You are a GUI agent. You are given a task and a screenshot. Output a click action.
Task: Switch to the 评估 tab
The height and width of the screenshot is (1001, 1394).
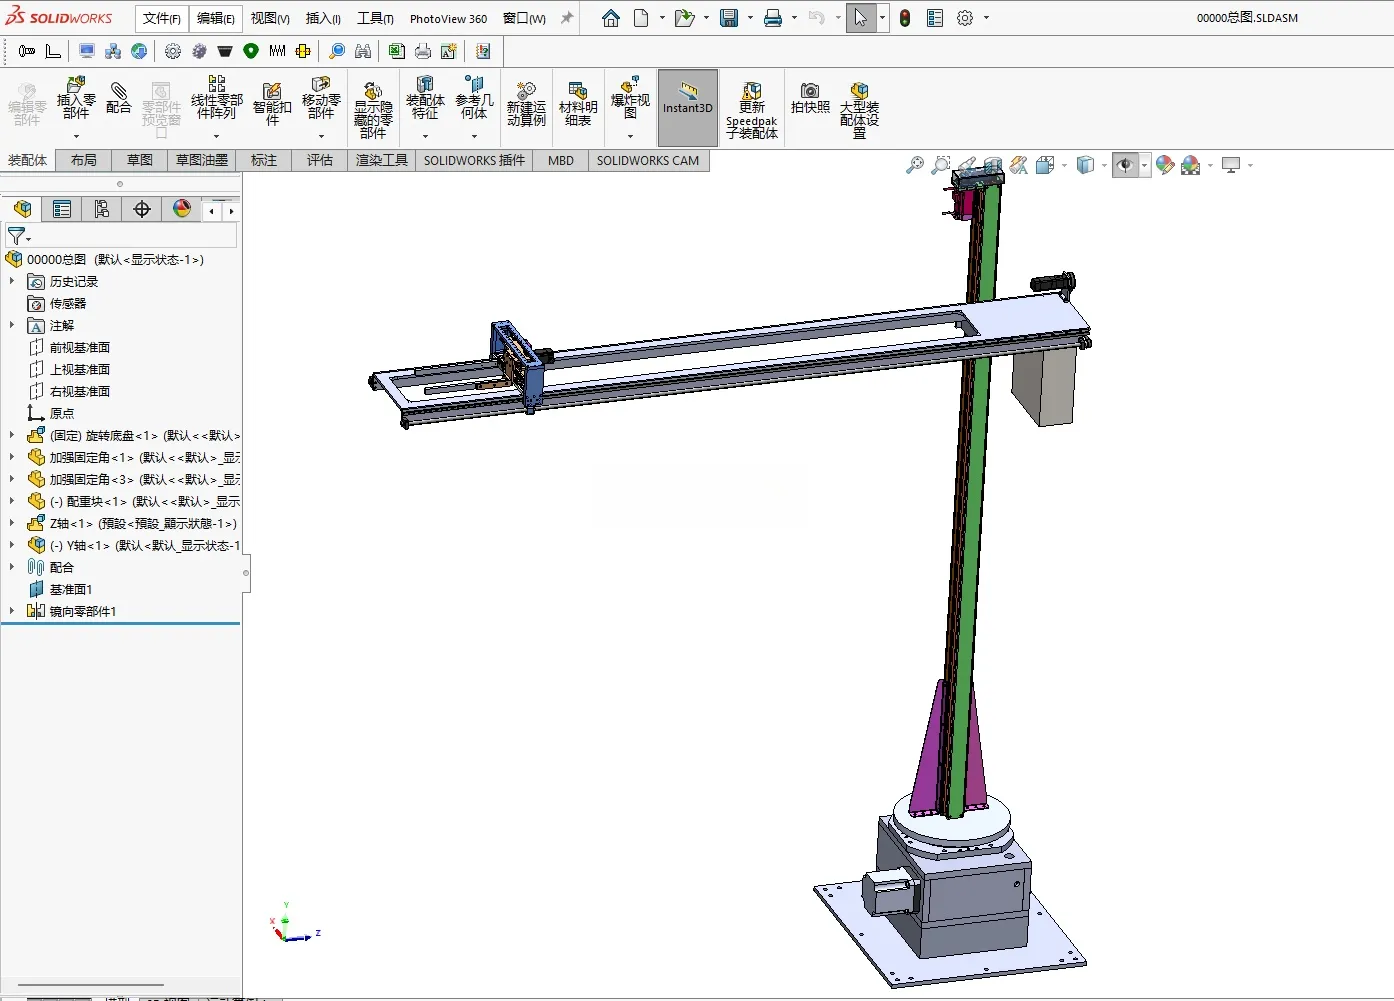coord(320,160)
